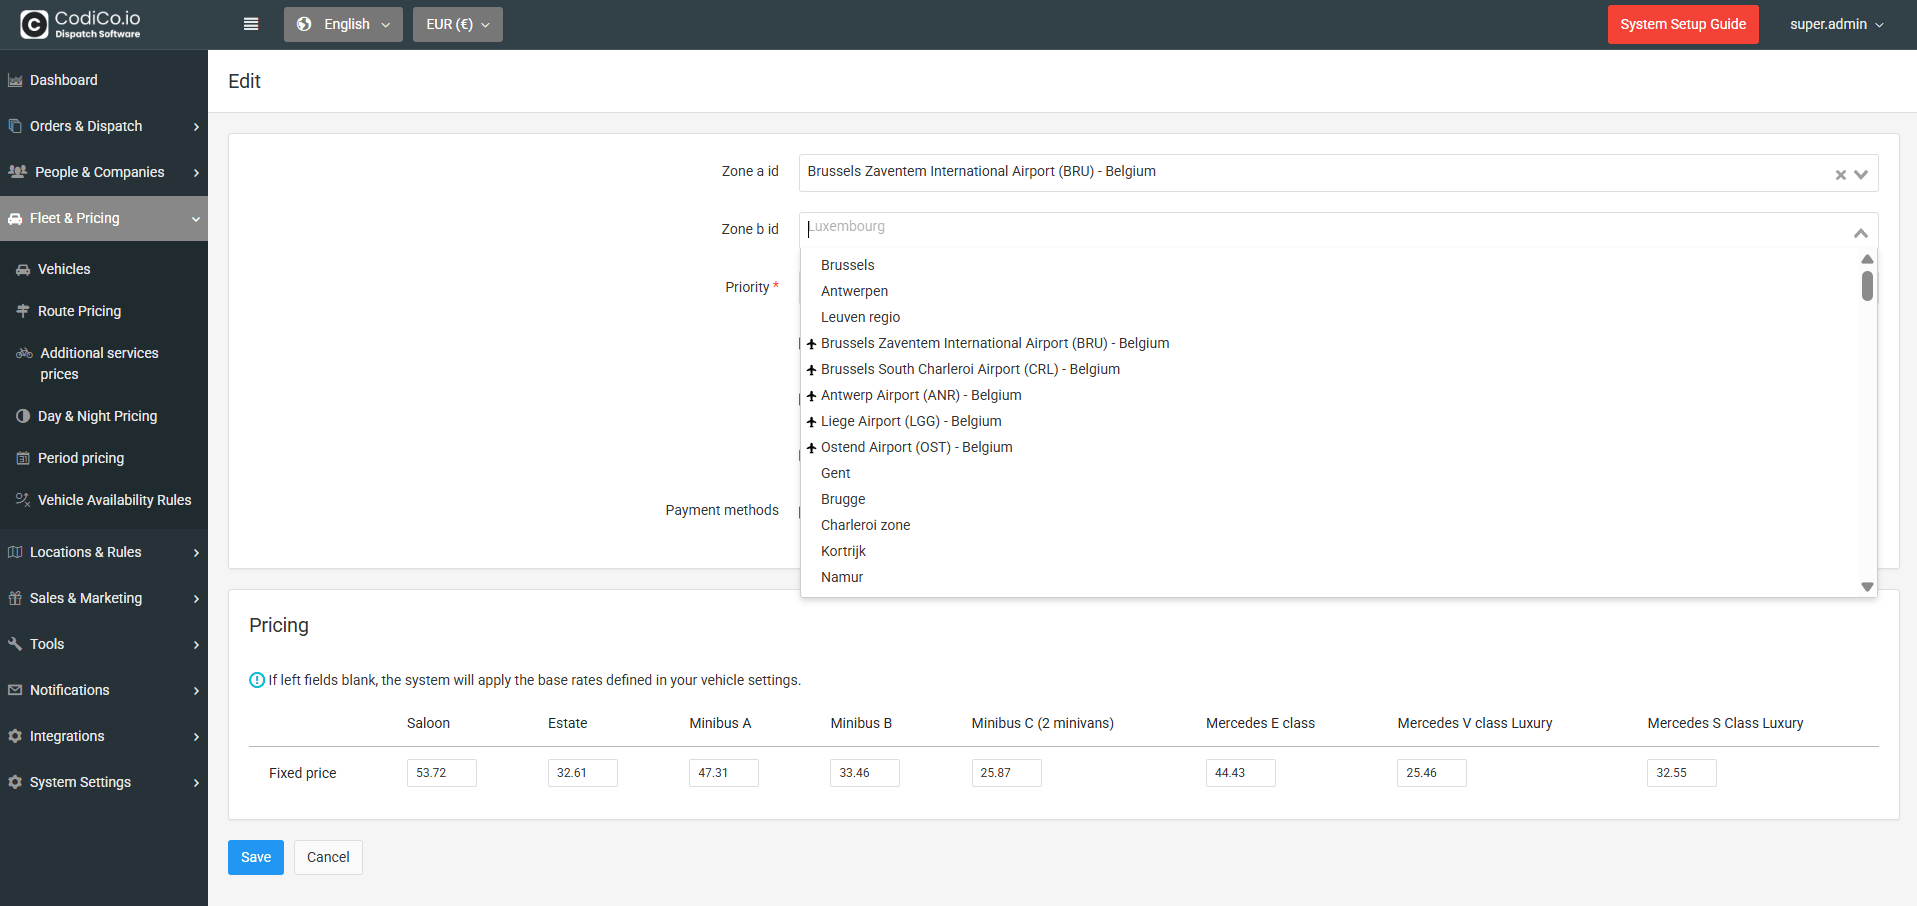Open the English language dropdown

point(343,24)
